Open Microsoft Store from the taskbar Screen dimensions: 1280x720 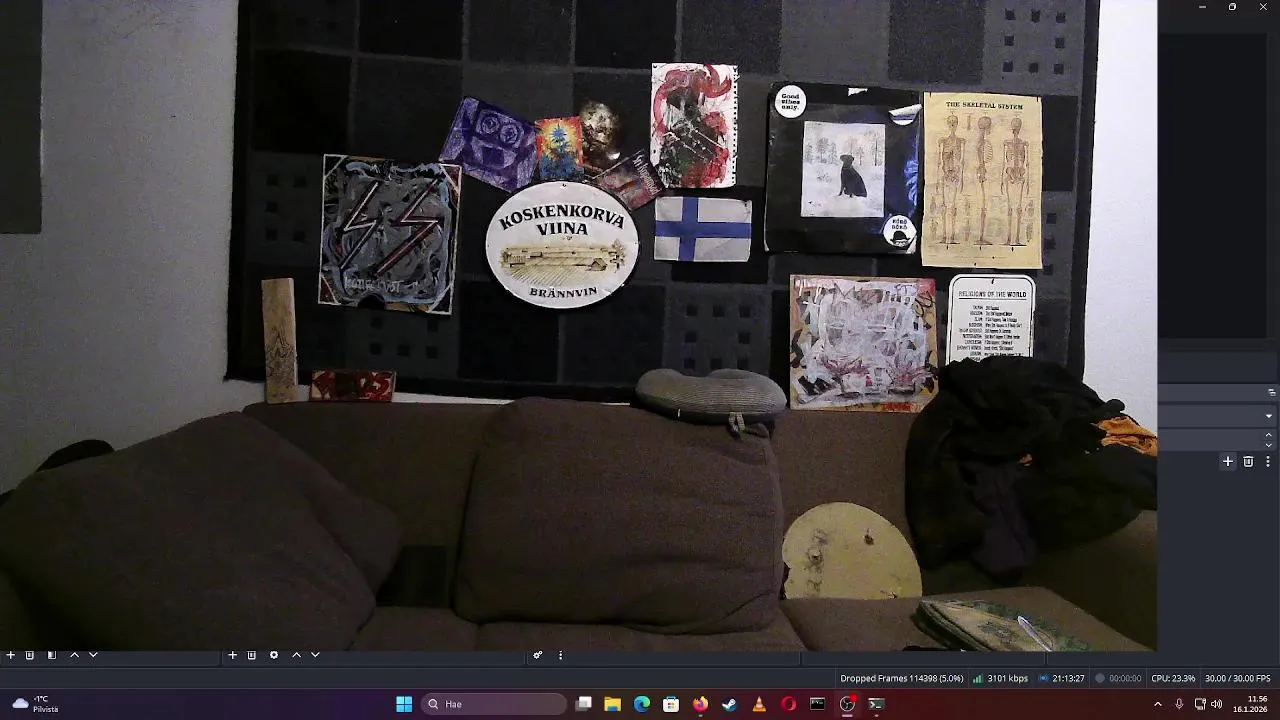(671, 704)
